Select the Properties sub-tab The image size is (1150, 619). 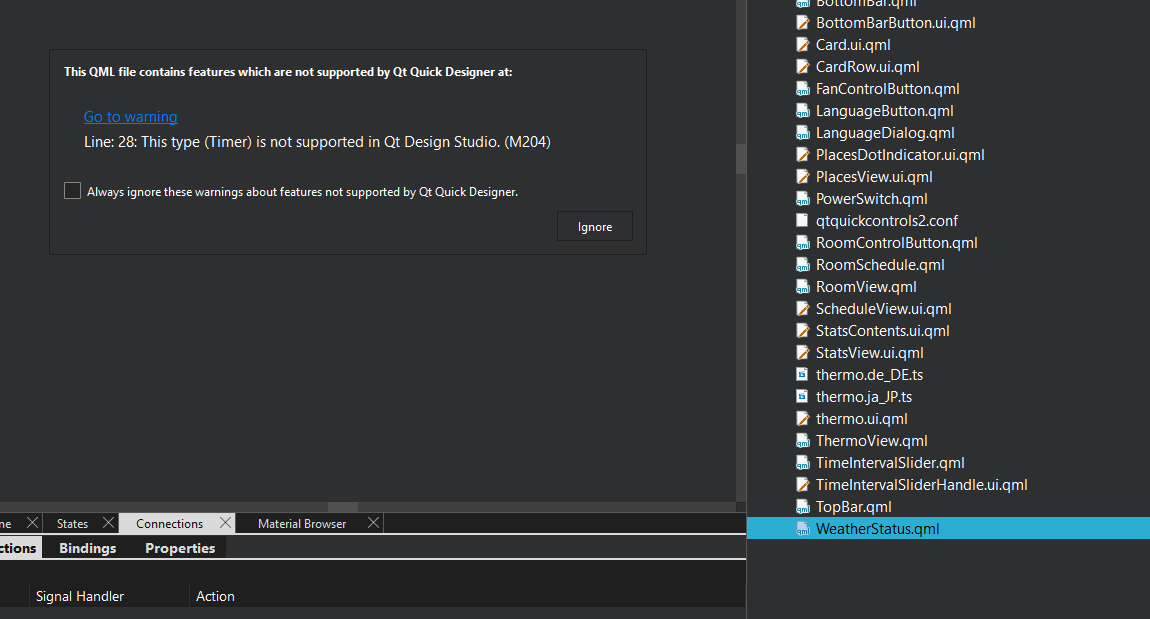180,548
